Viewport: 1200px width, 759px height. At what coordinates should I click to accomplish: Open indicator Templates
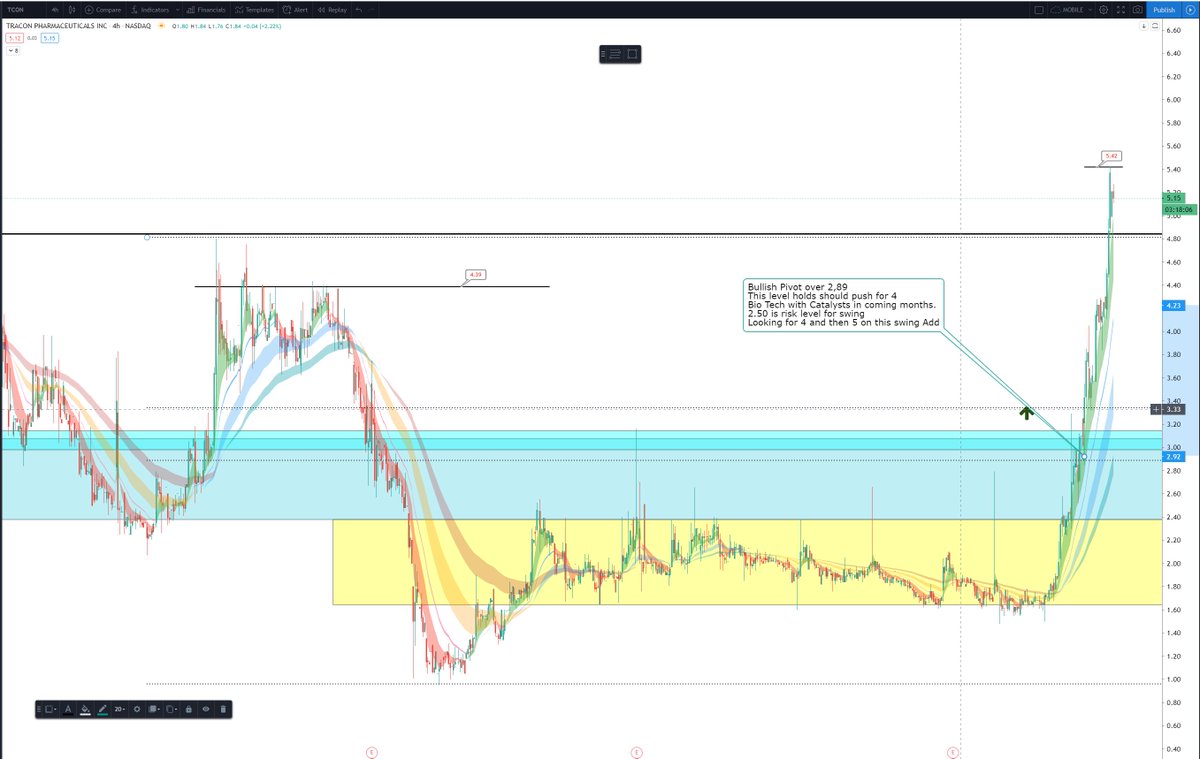point(255,9)
